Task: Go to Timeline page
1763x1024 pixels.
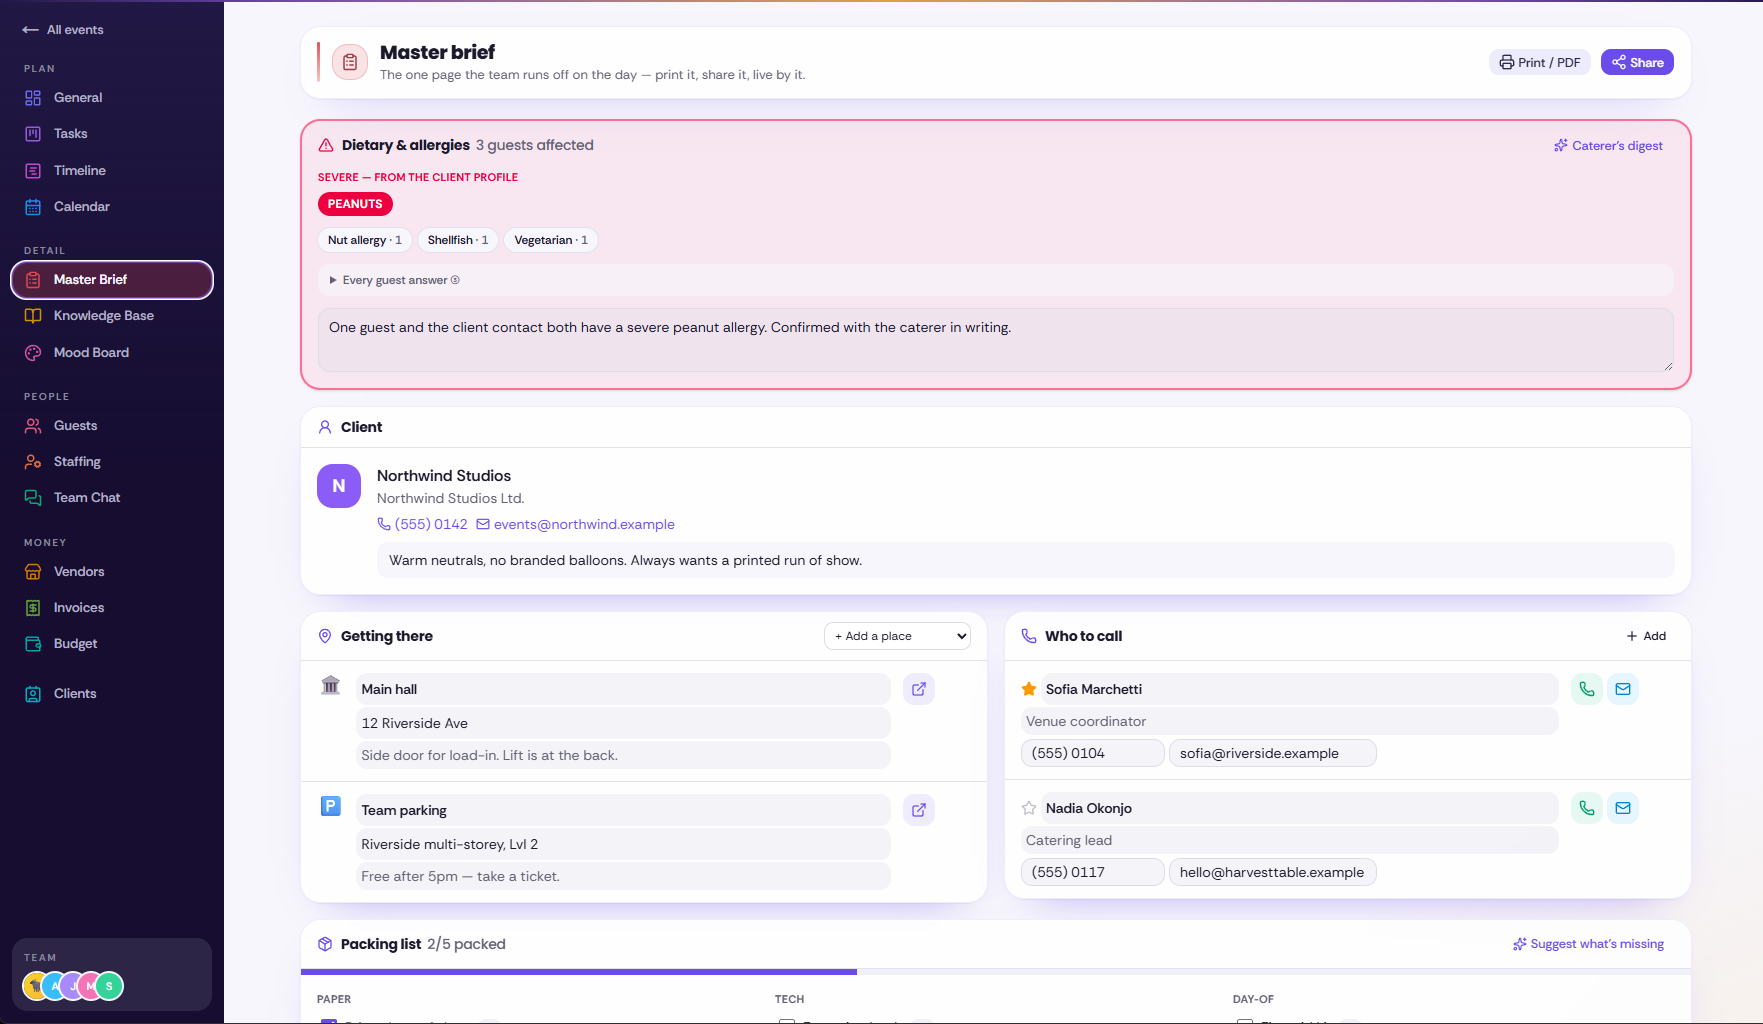Action: (x=112, y=171)
